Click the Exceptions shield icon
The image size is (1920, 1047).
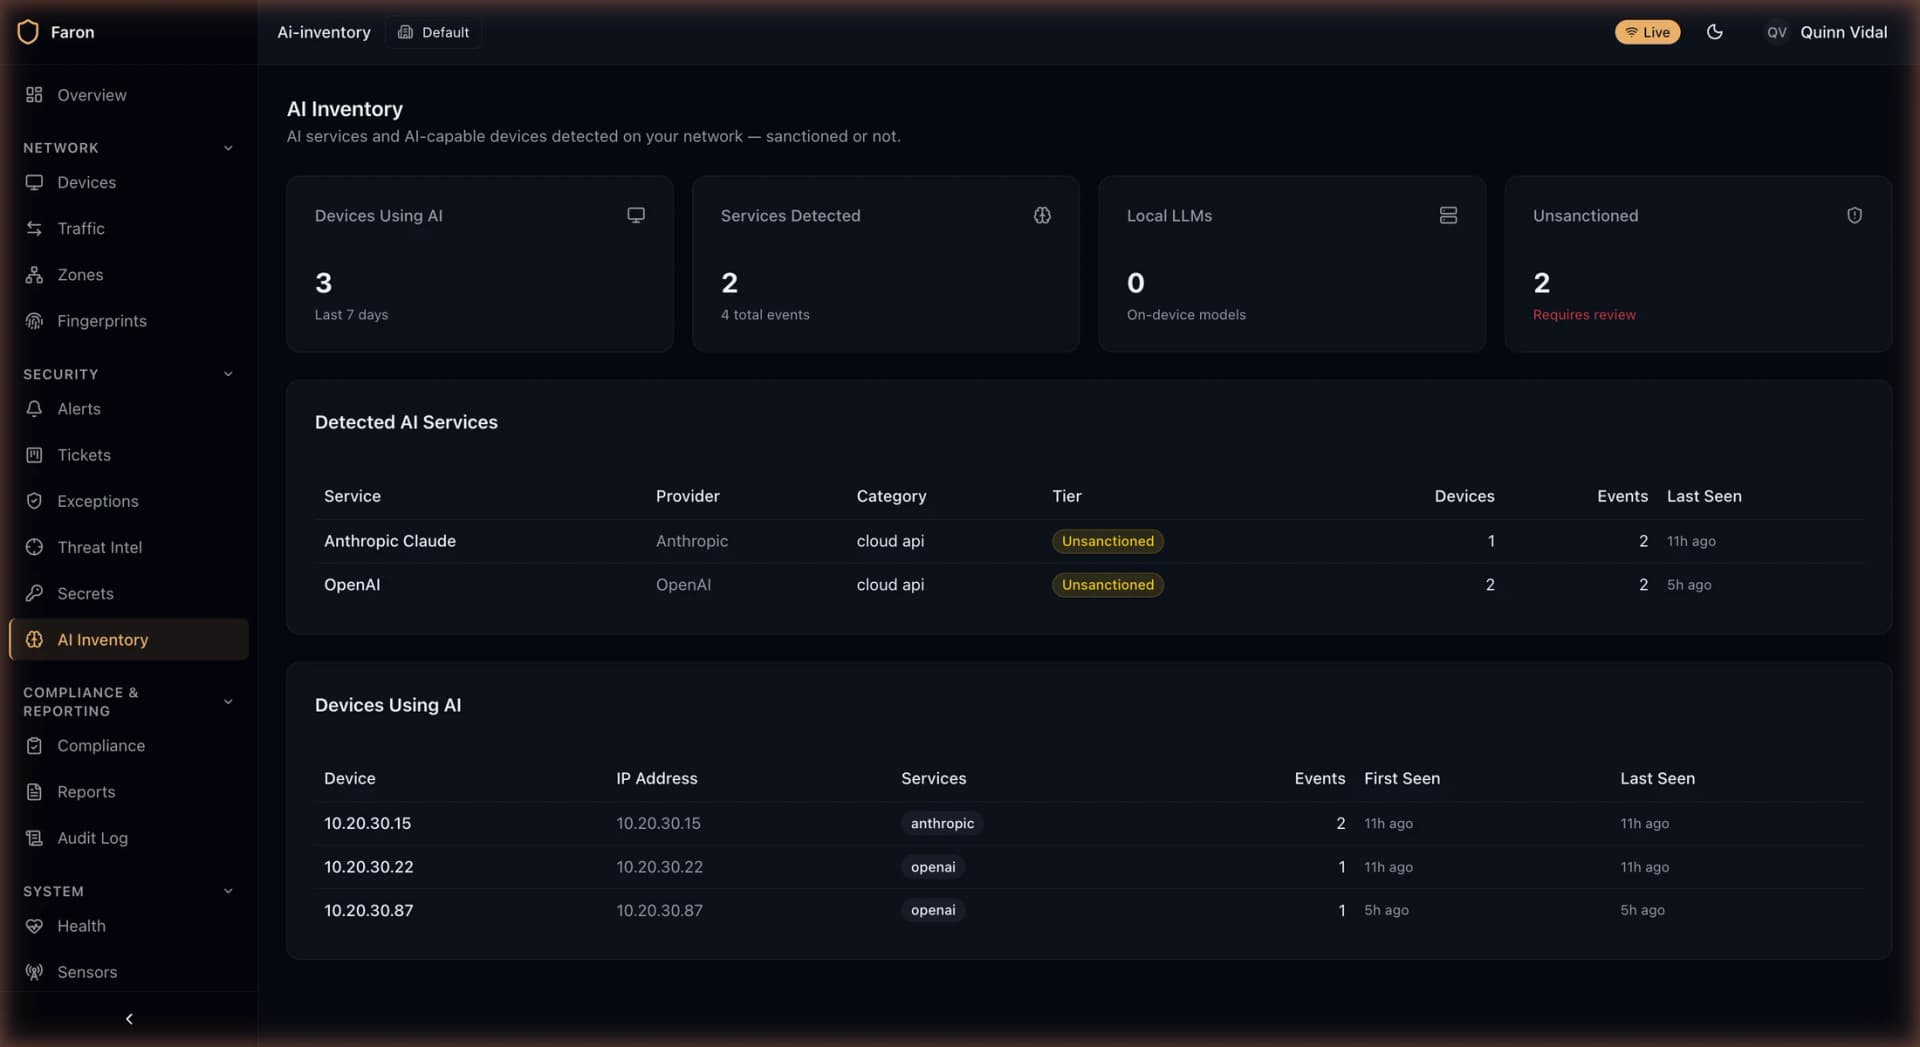[x=34, y=500]
